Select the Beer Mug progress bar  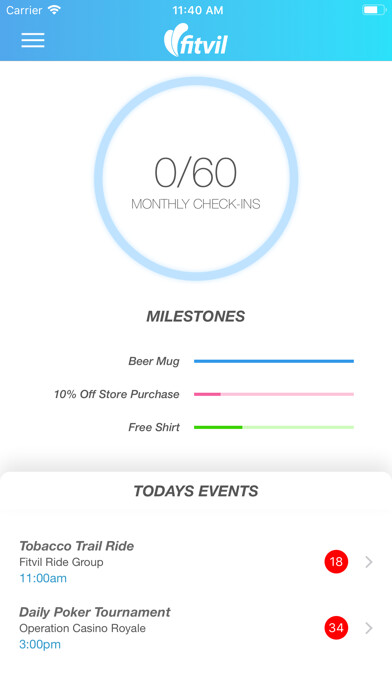coord(274,361)
